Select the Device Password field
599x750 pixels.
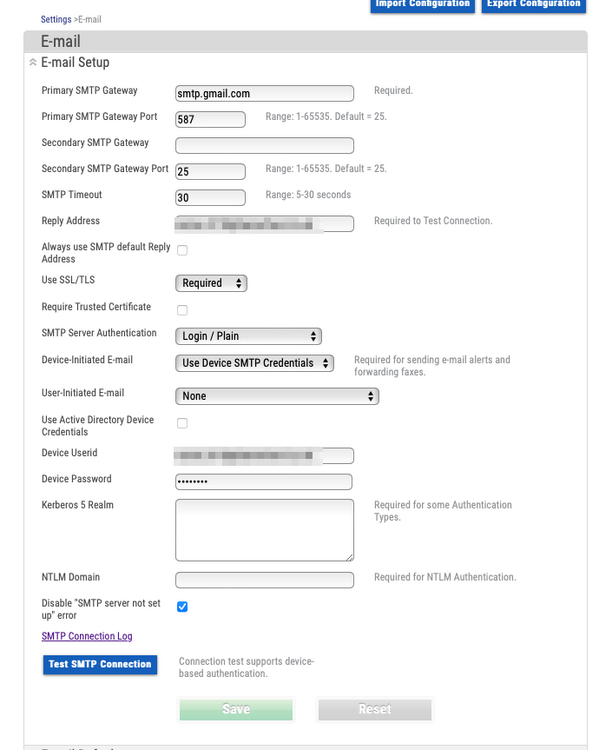(x=264, y=482)
